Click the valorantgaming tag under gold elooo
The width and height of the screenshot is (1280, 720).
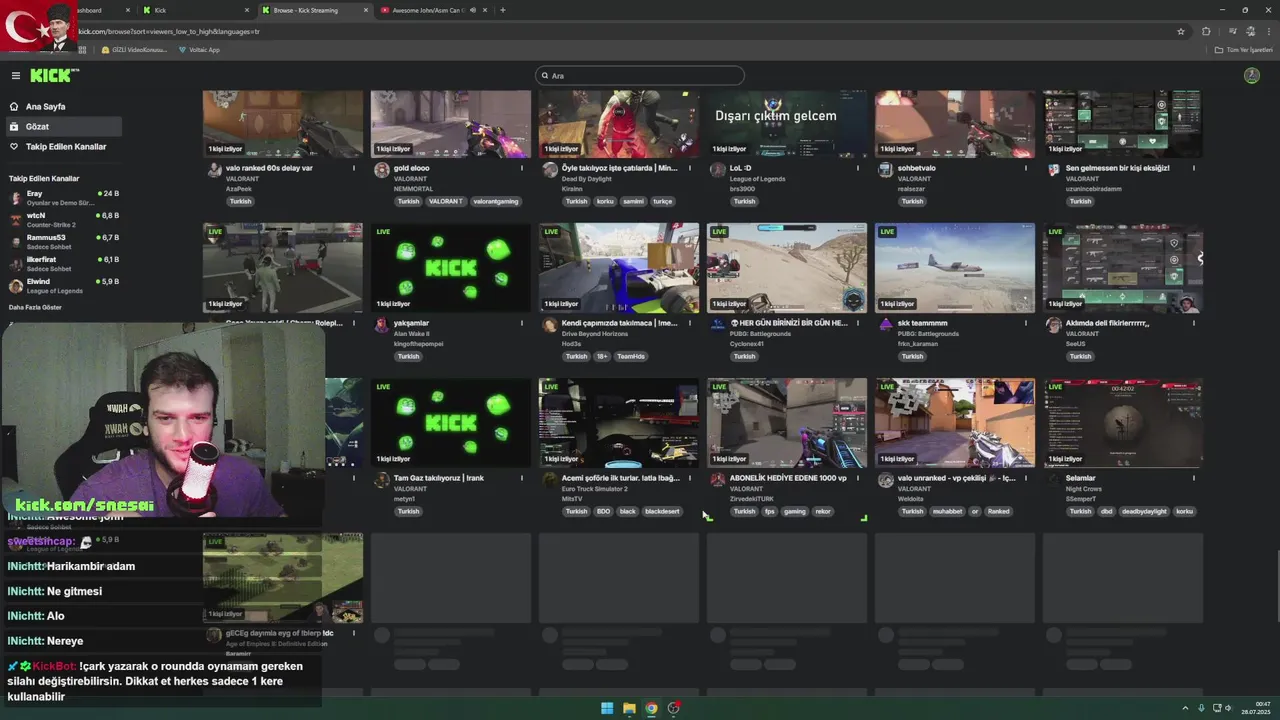coord(496,201)
